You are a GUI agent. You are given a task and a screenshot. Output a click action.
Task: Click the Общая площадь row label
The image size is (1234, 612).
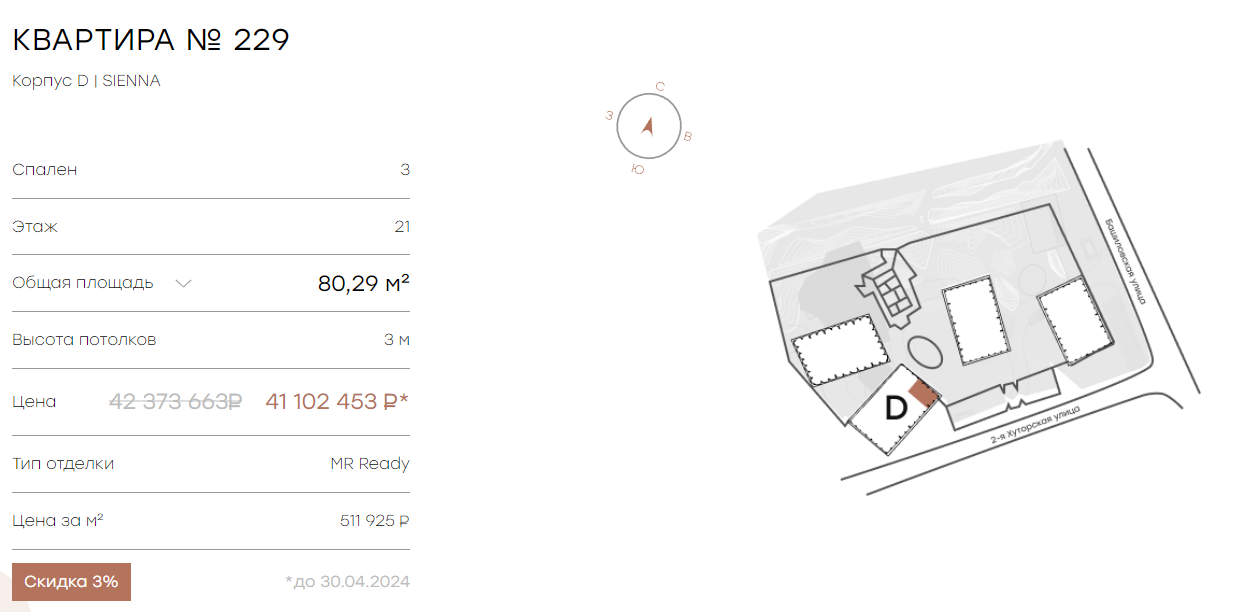click(x=83, y=283)
